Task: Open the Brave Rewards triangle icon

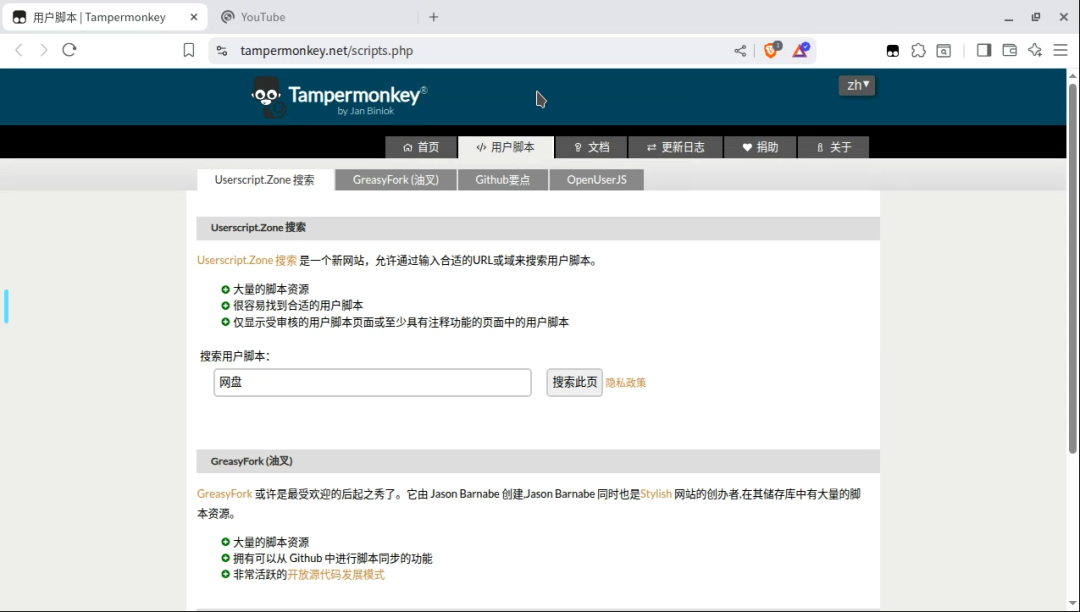Action: 800,50
